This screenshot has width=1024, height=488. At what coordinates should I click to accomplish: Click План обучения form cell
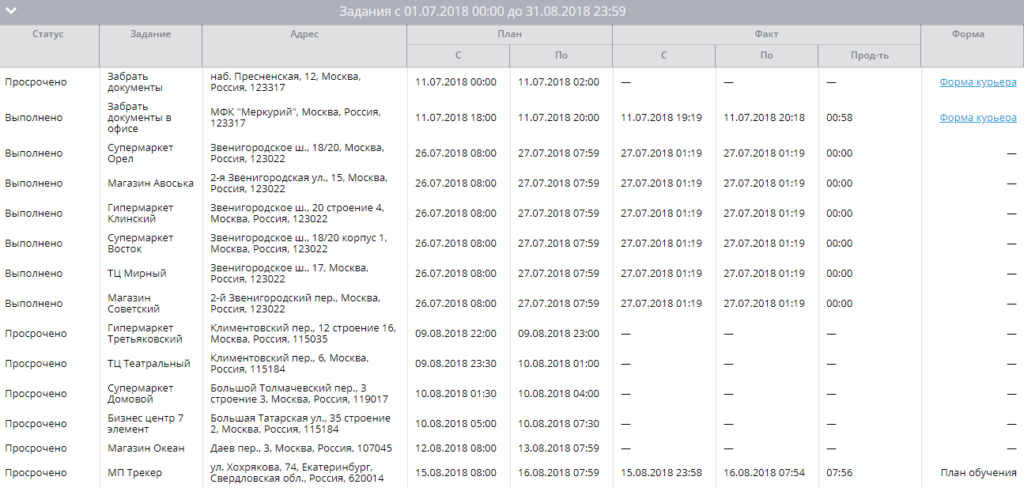pyautogui.click(x=978, y=473)
